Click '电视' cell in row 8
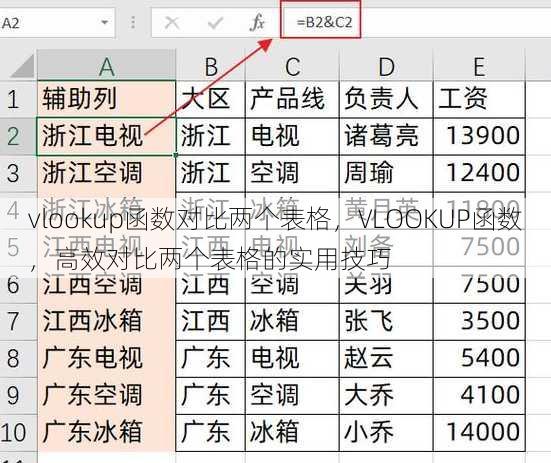Viewport: 551px width, 463px height. [292, 359]
